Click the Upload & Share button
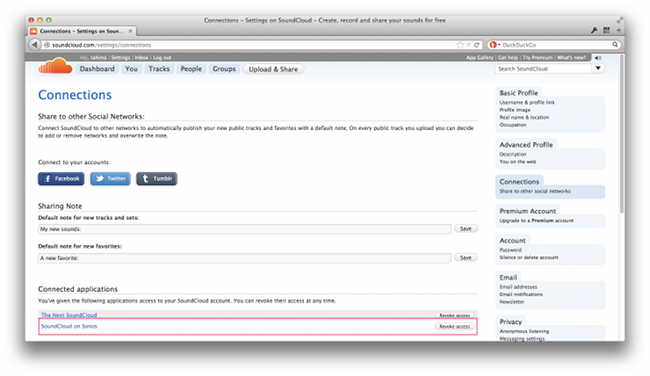The image size is (650, 376). [x=273, y=69]
